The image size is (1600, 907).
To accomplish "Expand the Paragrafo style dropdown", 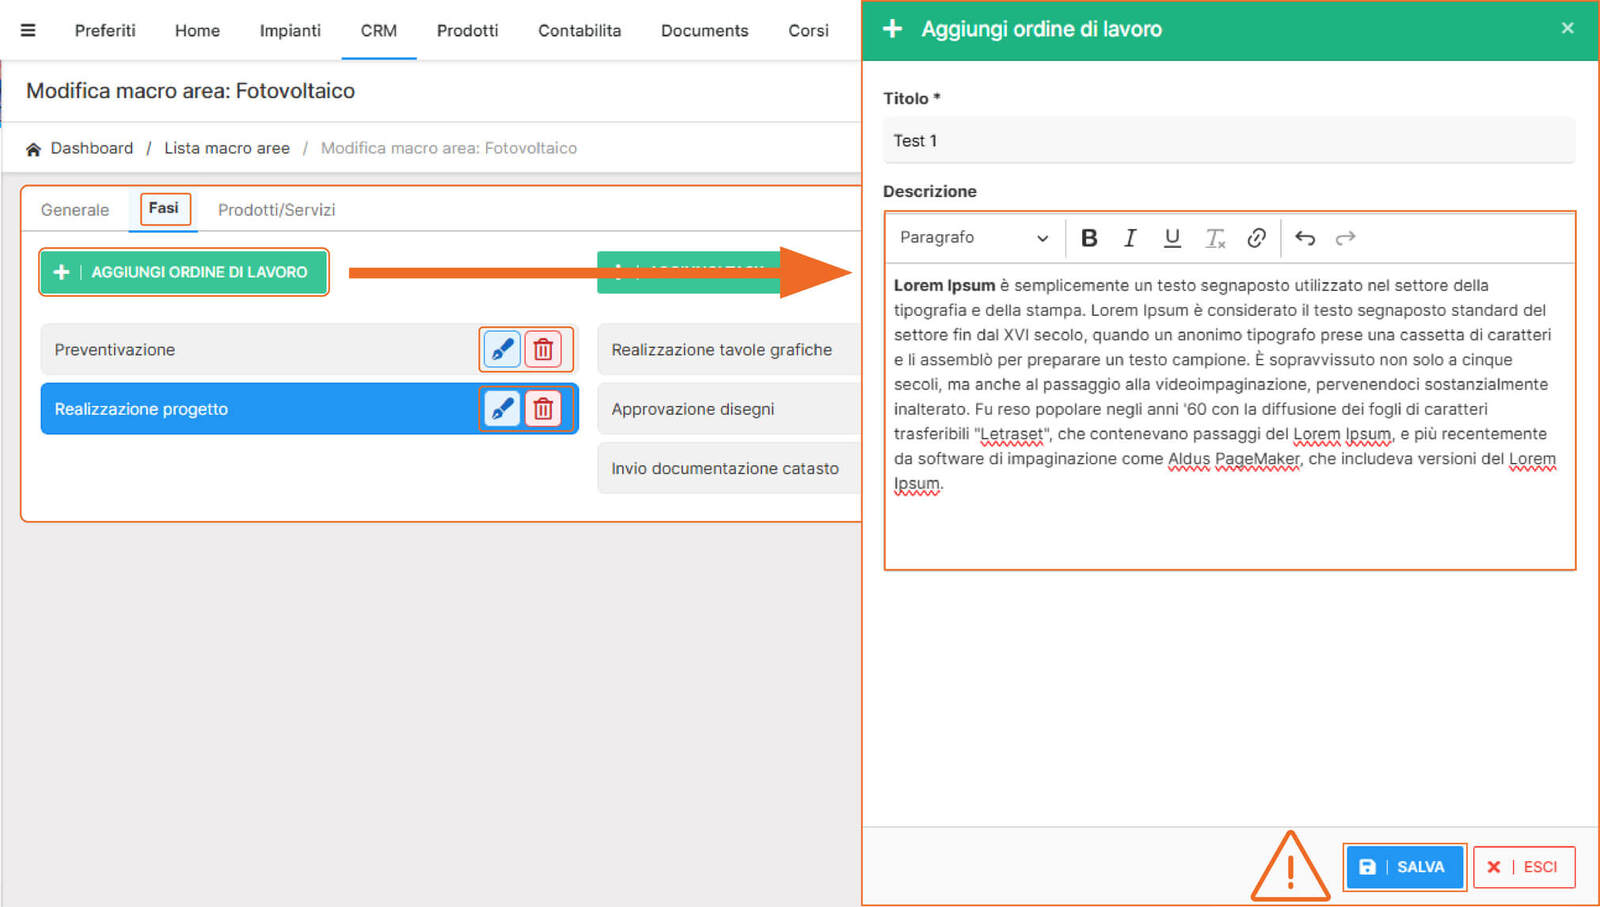I will (x=973, y=238).
